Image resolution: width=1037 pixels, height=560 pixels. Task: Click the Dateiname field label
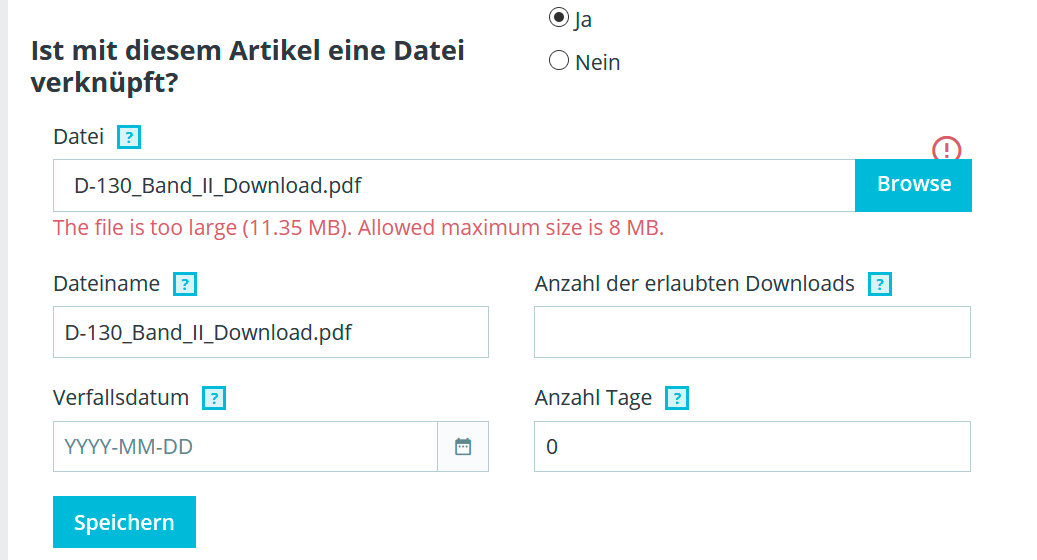pyautogui.click(x=106, y=284)
